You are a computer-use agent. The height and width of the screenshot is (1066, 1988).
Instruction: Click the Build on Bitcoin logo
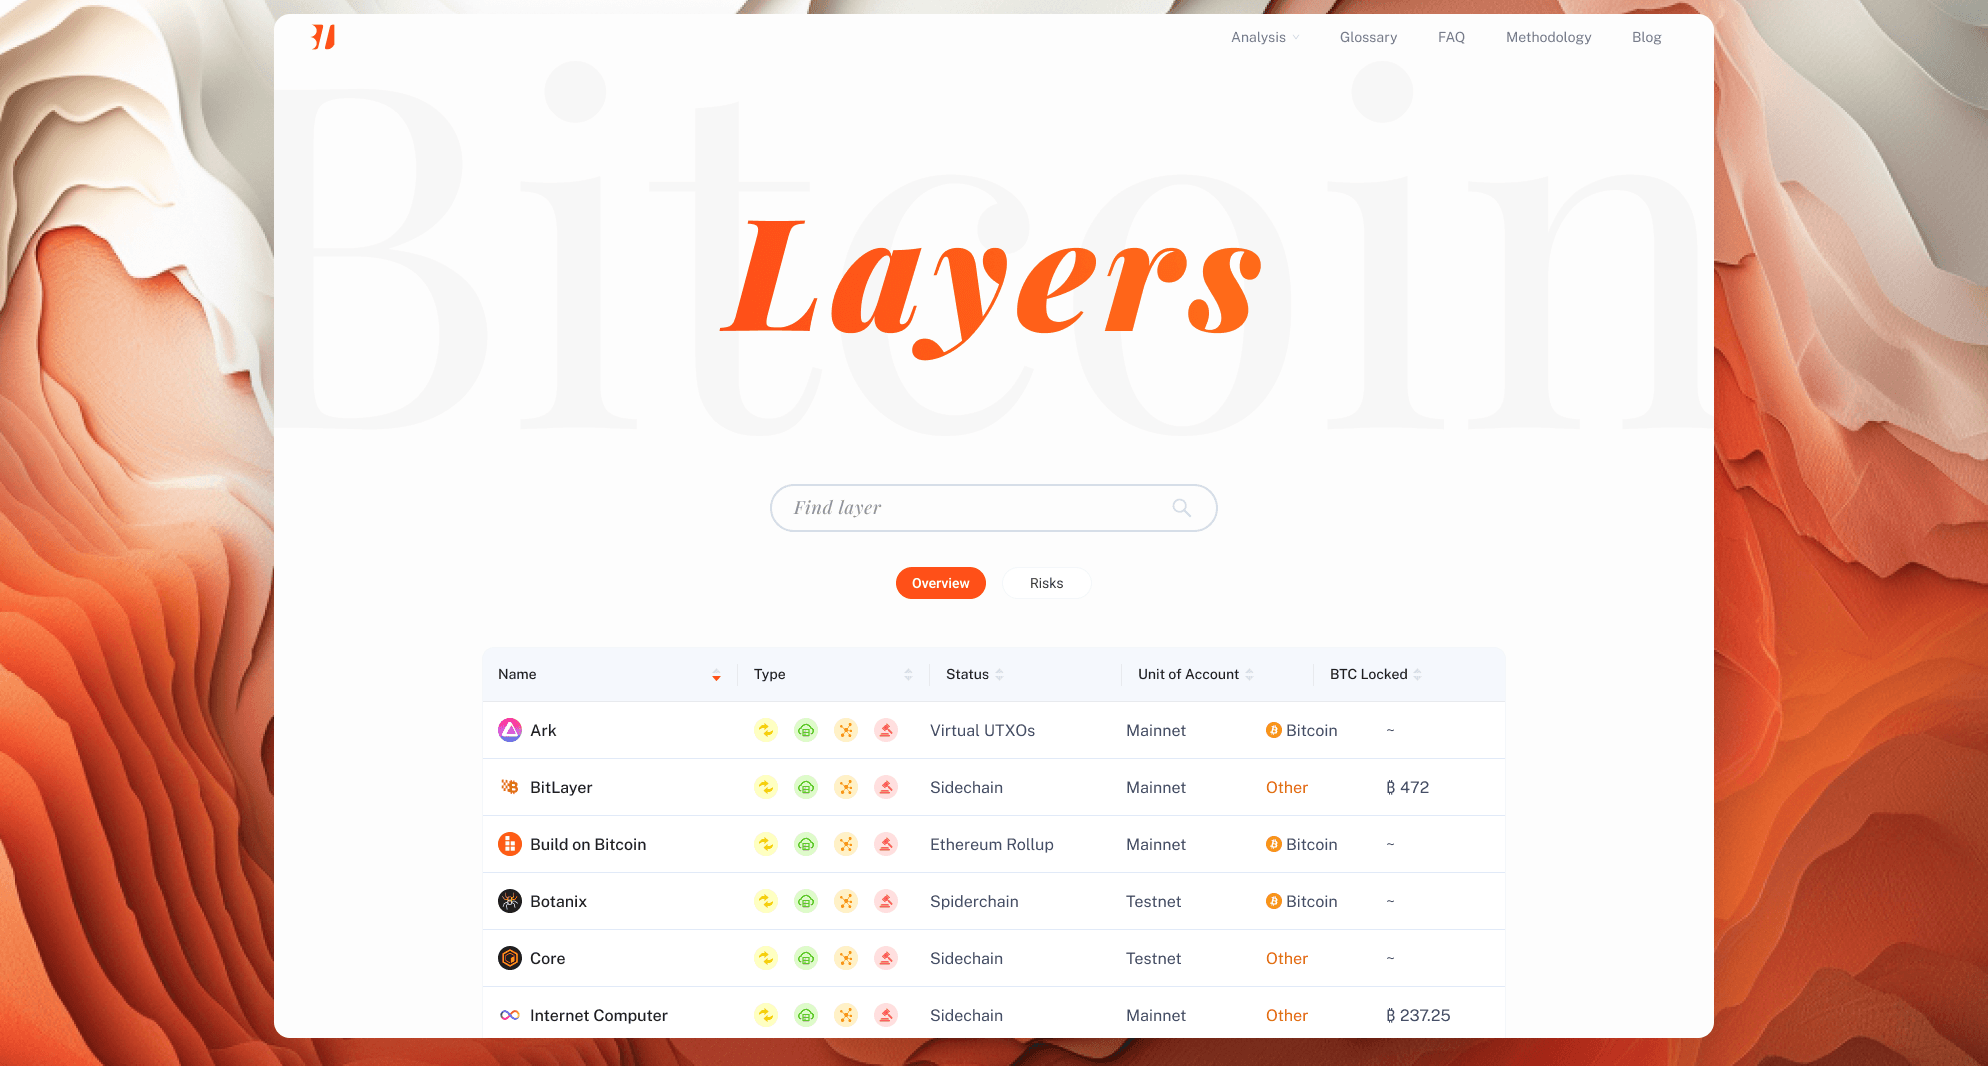[x=510, y=844]
